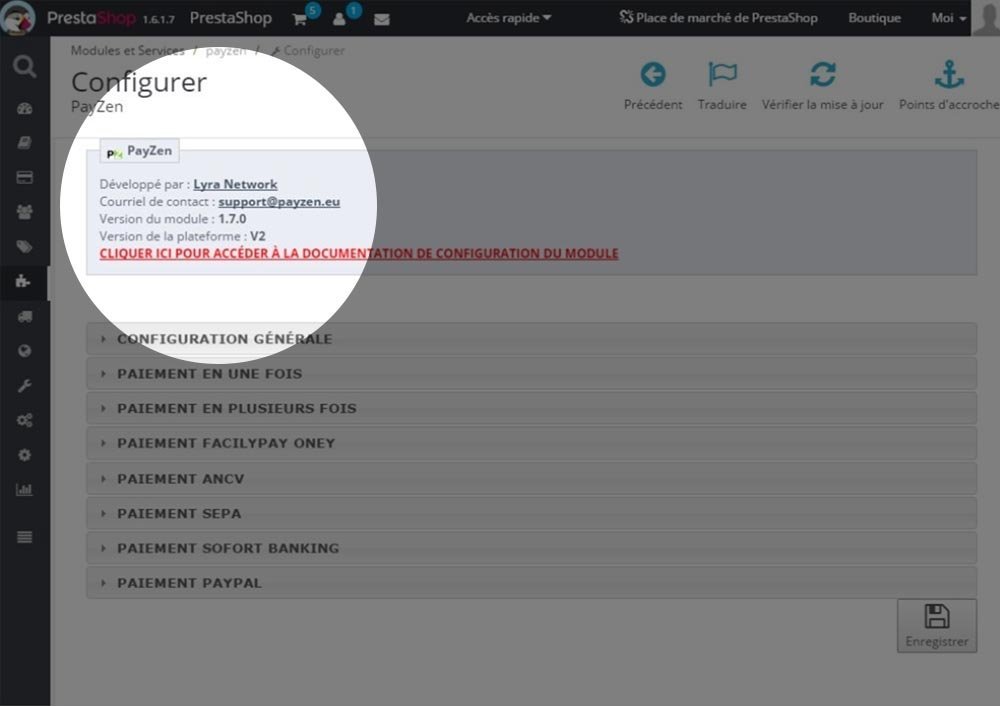The image size is (1000, 706).
Task: Click the PrestaShop shop name link
Action: pyautogui.click(x=231, y=18)
